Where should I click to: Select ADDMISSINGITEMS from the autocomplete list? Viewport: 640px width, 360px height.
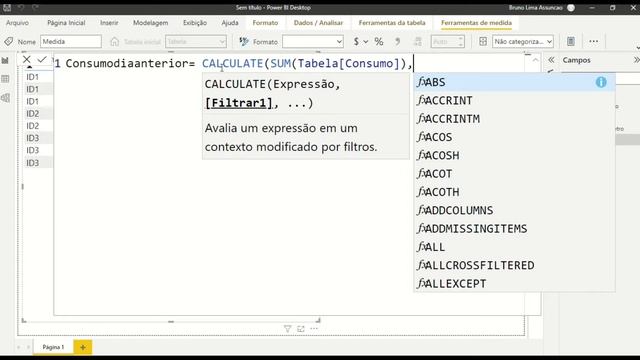coord(514,229)
